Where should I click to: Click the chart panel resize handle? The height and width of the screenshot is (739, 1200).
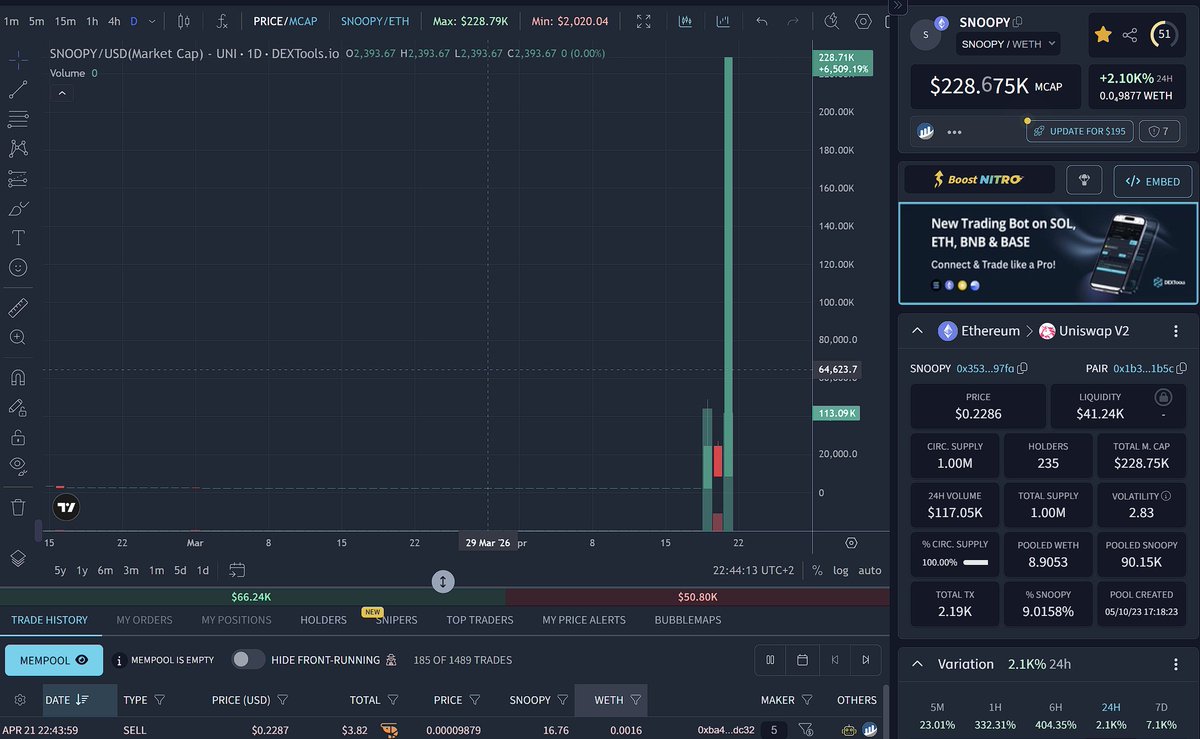coord(444,581)
